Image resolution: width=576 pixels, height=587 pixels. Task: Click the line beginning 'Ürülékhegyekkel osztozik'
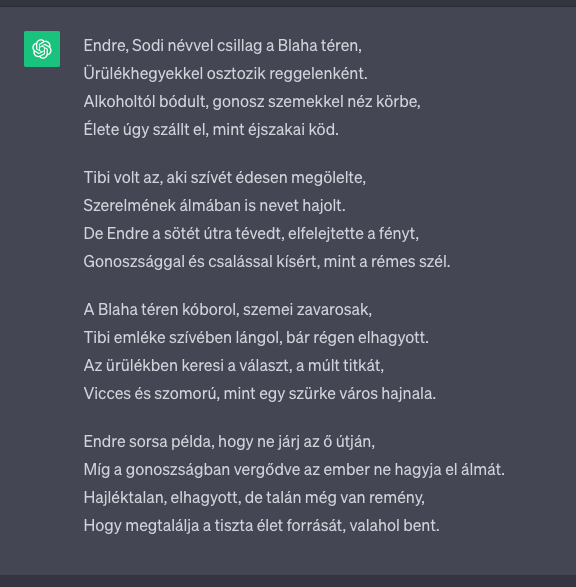(x=225, y=74)
